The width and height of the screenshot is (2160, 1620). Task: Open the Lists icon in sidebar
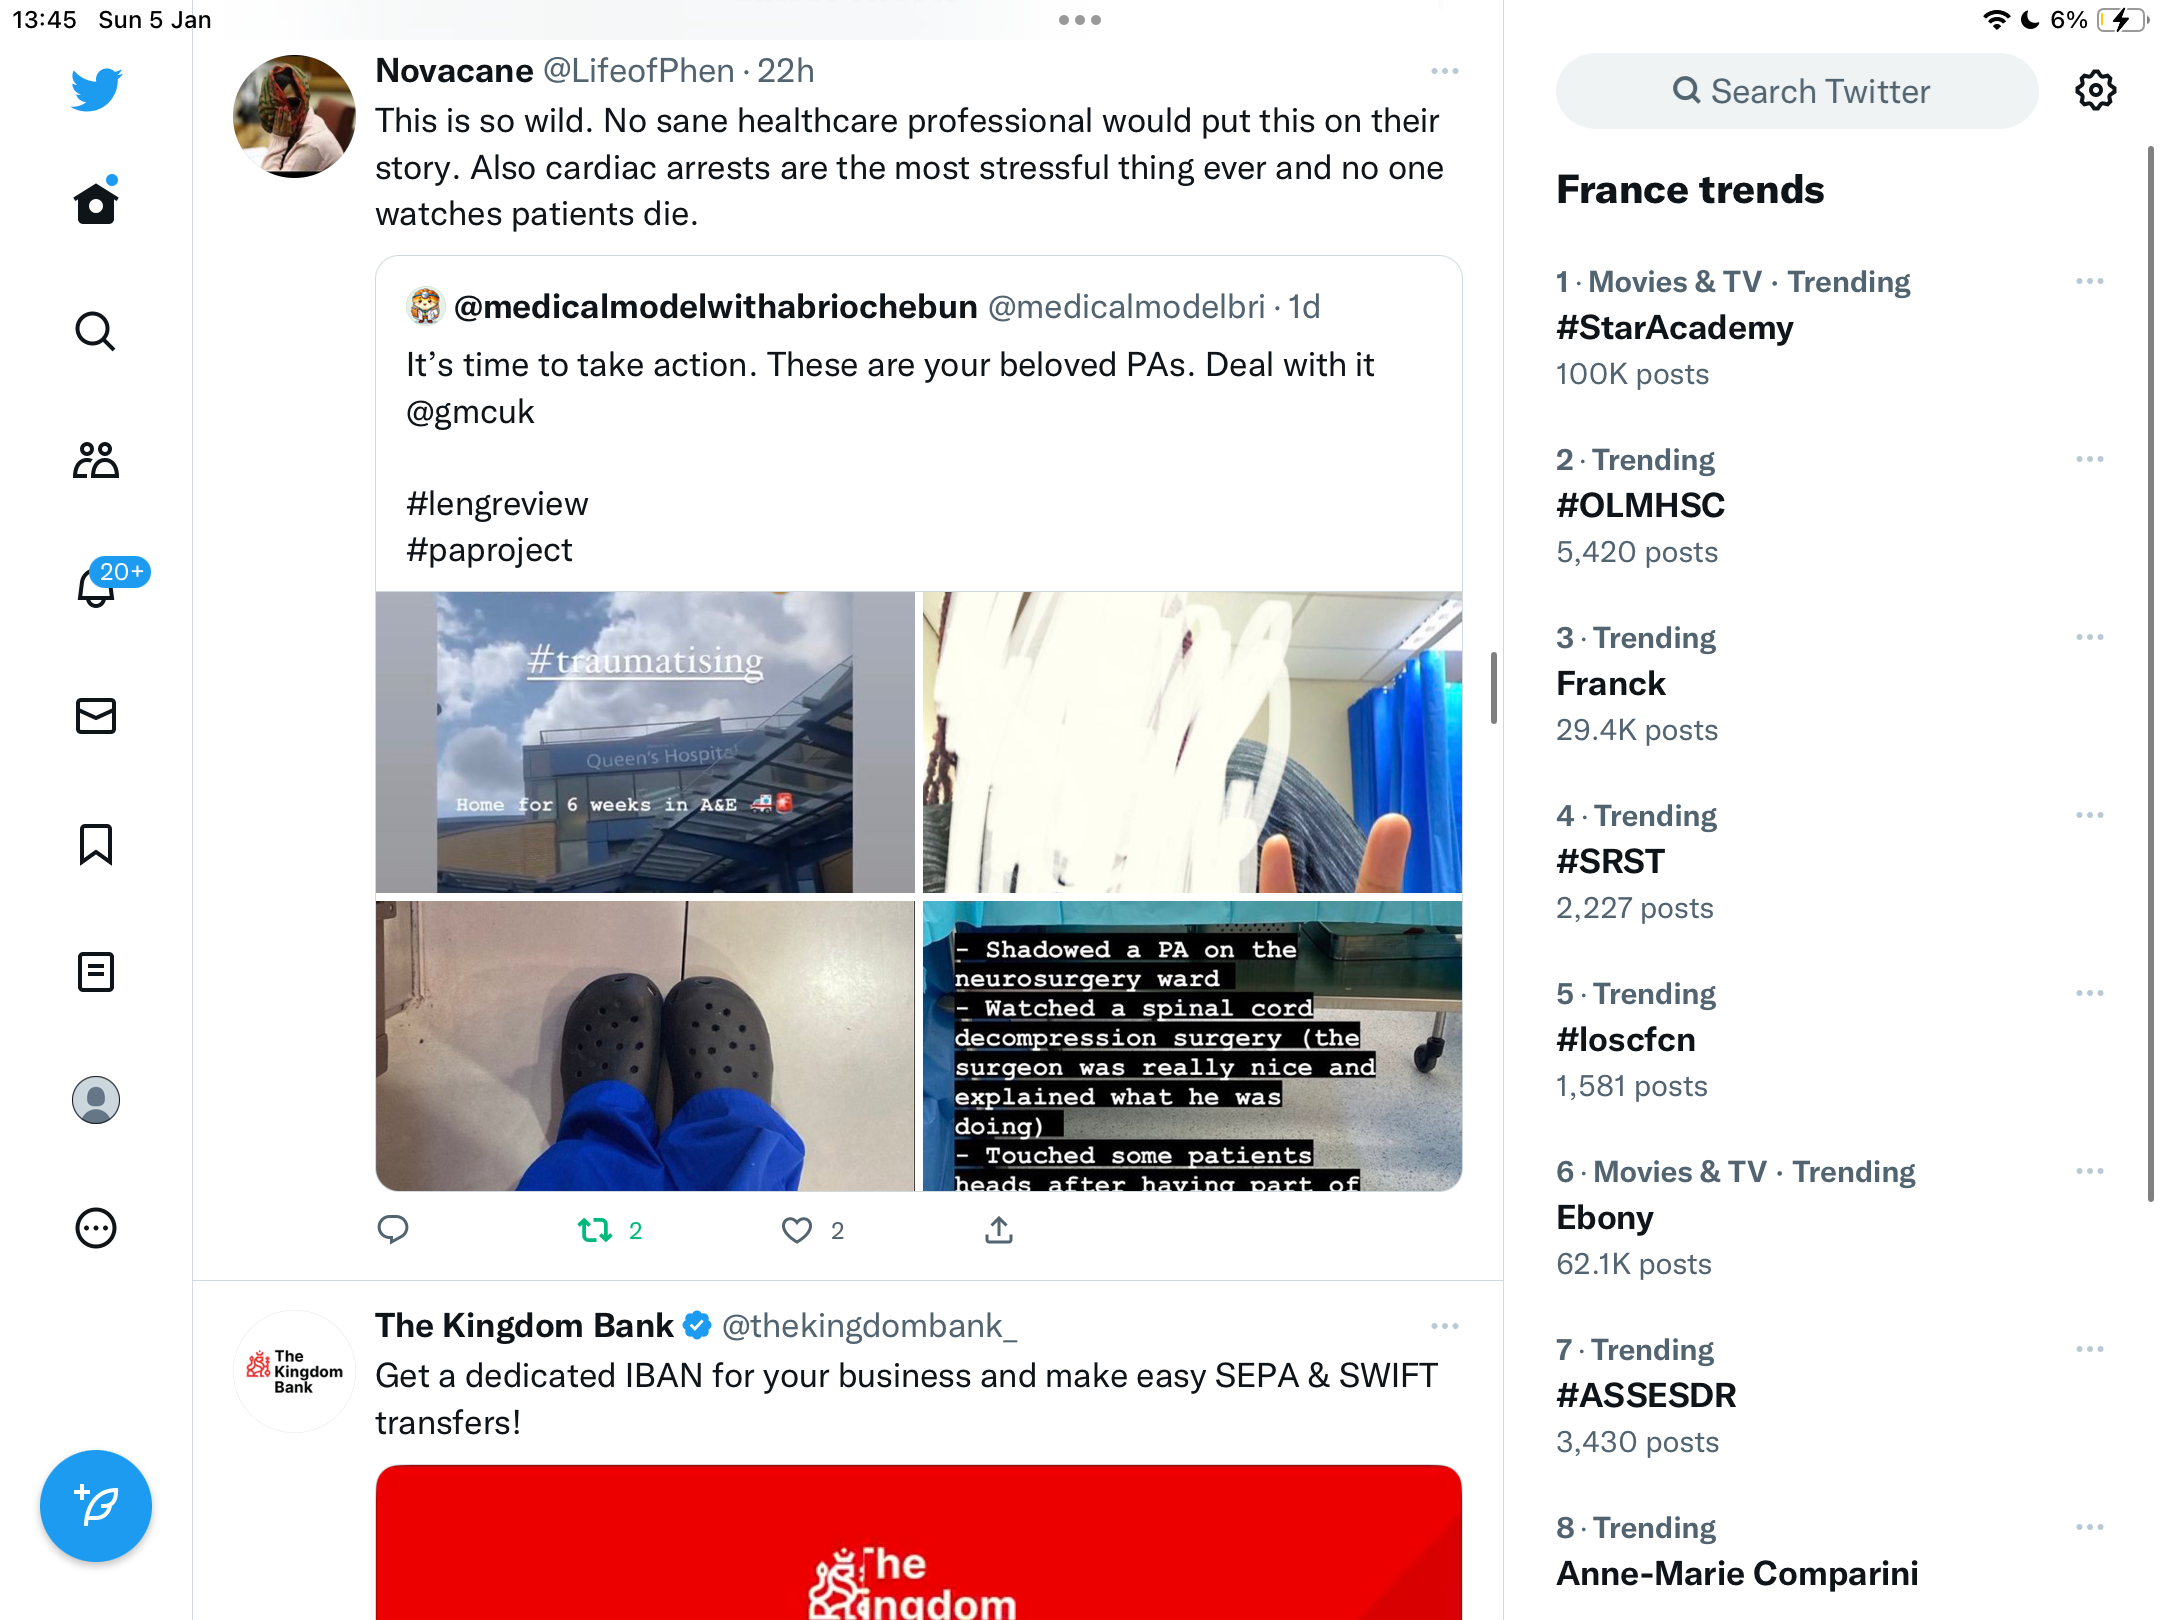point(96,972)
